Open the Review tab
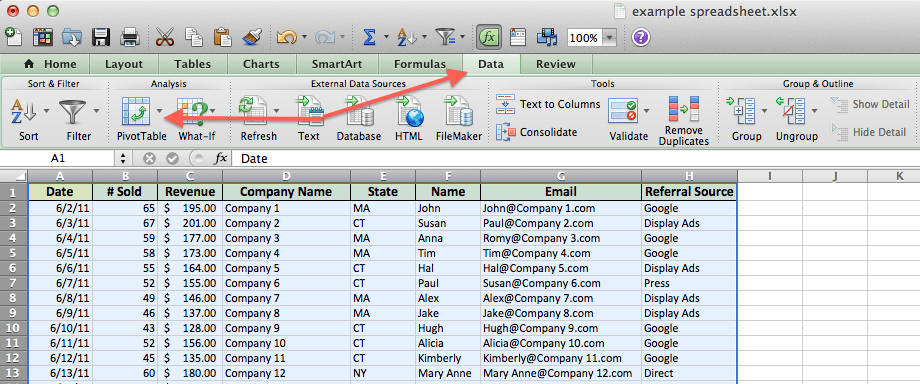The image size is (920, 384). (556, 65)
